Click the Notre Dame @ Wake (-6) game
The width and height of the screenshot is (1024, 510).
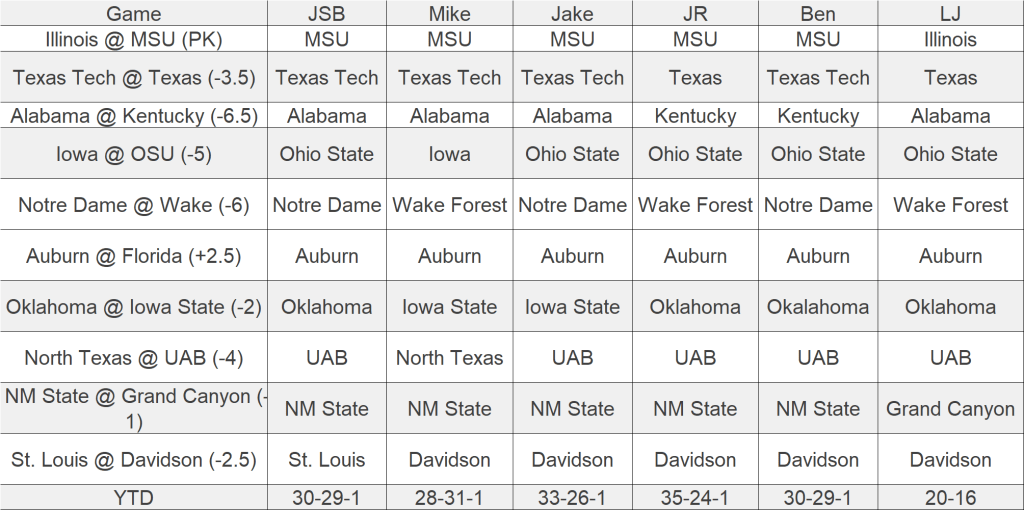pos(133,205)
